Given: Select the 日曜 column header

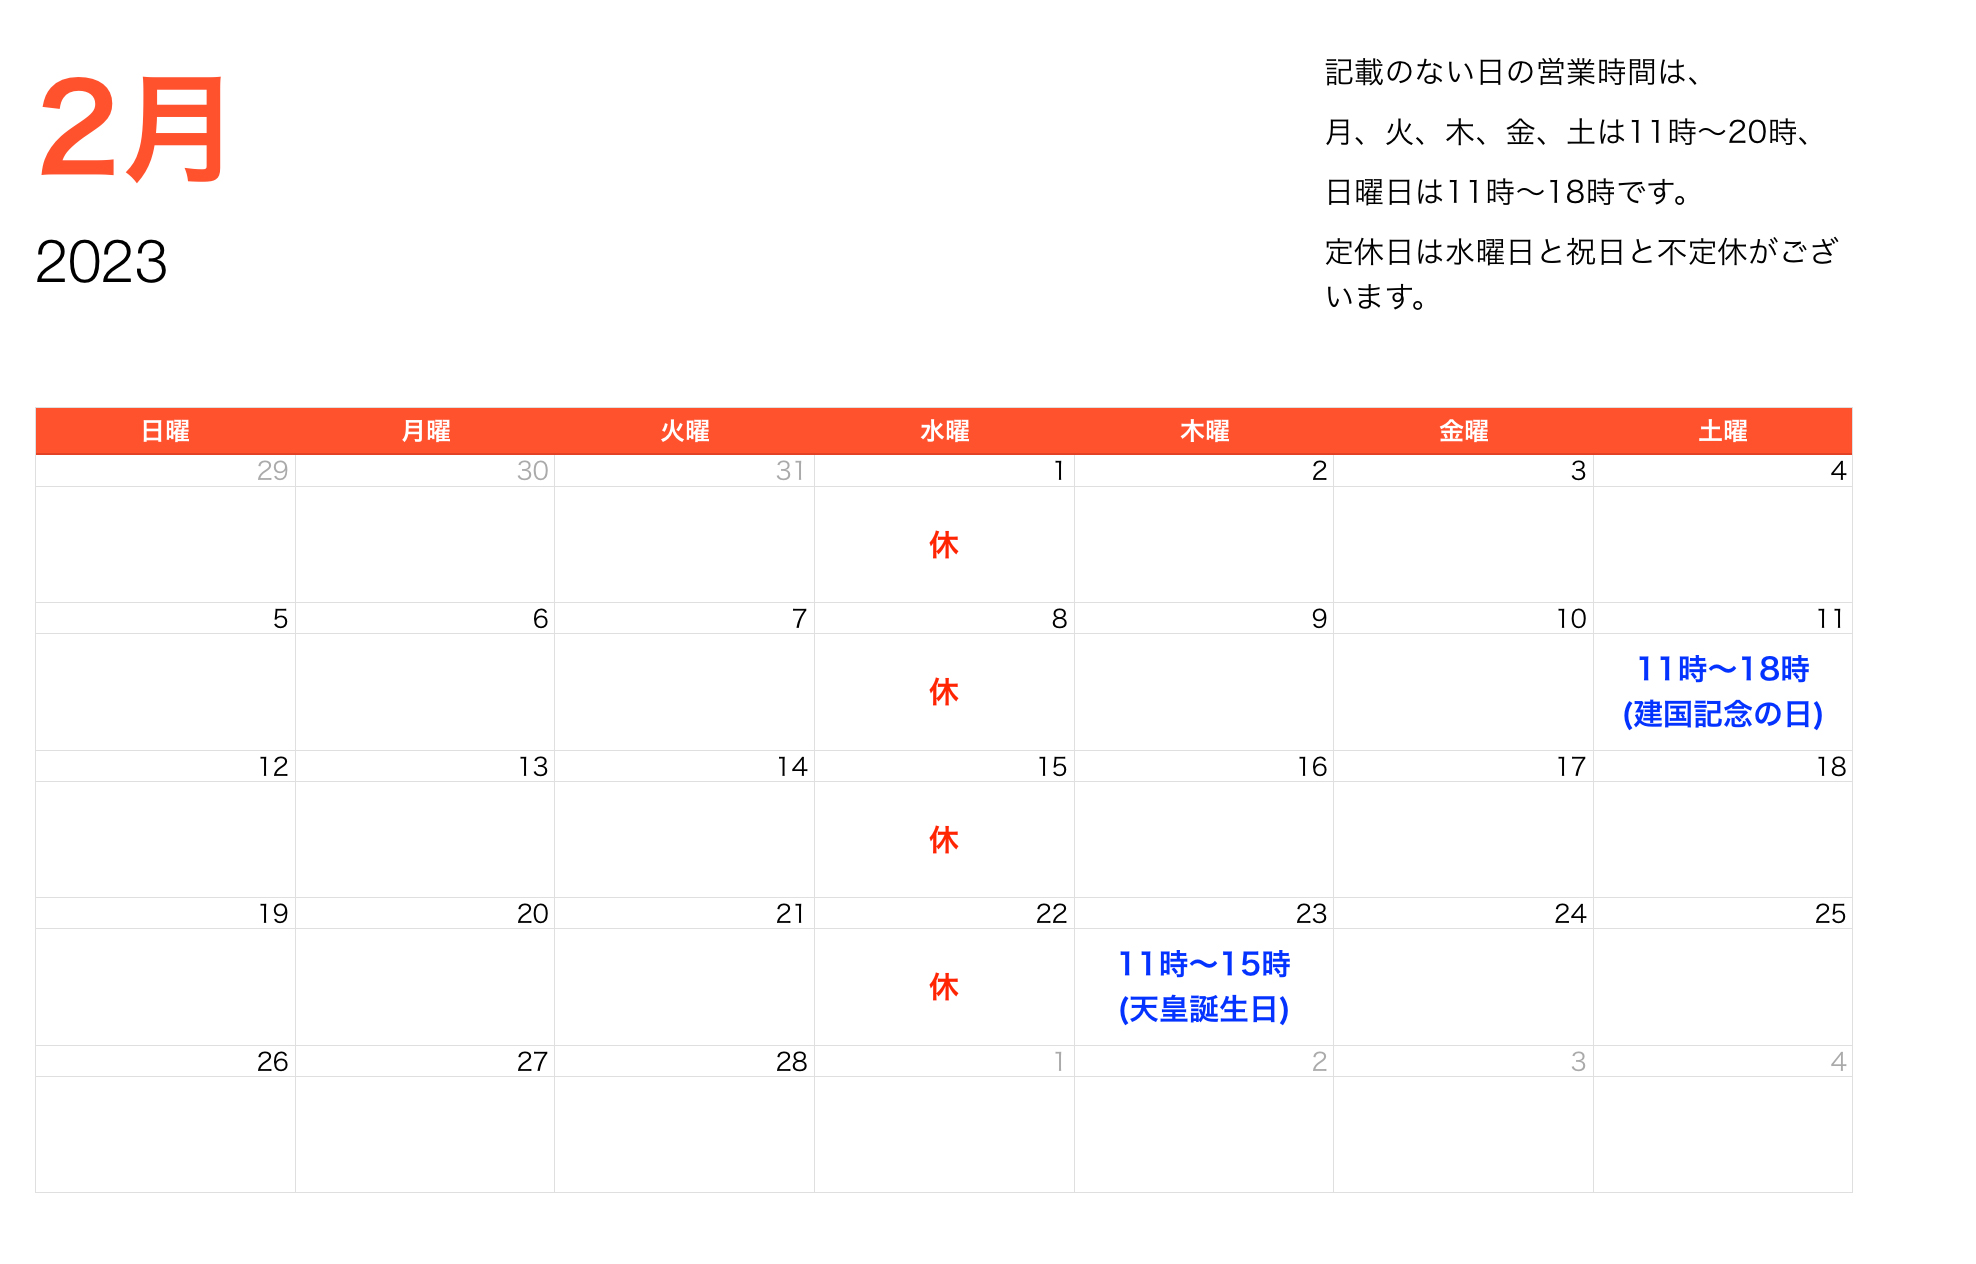Looking at the screenshot, I should [x=165, y=431].
